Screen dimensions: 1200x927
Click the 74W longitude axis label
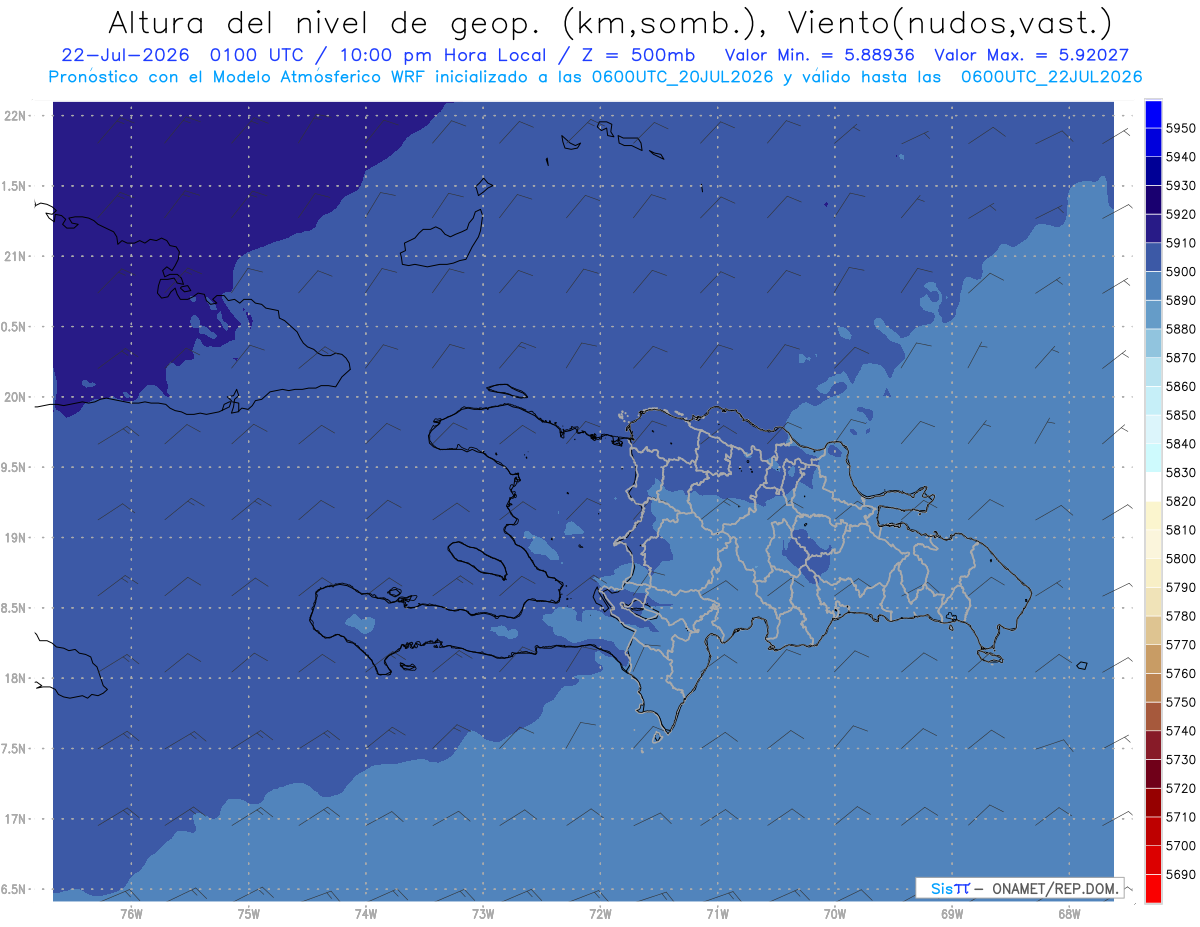click(366, 913)
